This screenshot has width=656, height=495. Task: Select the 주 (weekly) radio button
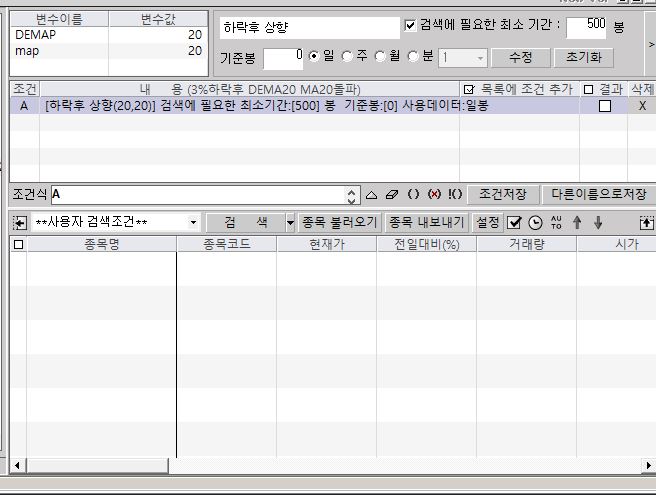tap(347, 57)
